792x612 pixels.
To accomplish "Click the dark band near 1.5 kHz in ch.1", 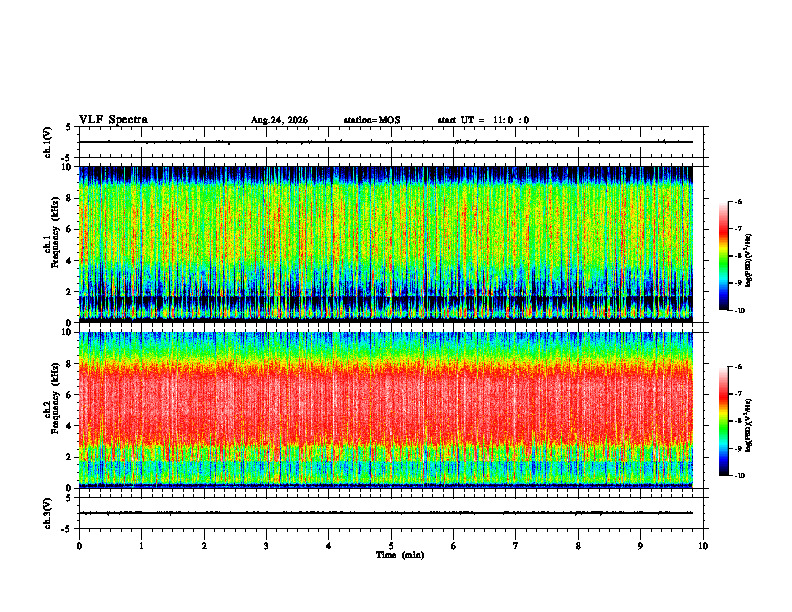I will (386, 300).
